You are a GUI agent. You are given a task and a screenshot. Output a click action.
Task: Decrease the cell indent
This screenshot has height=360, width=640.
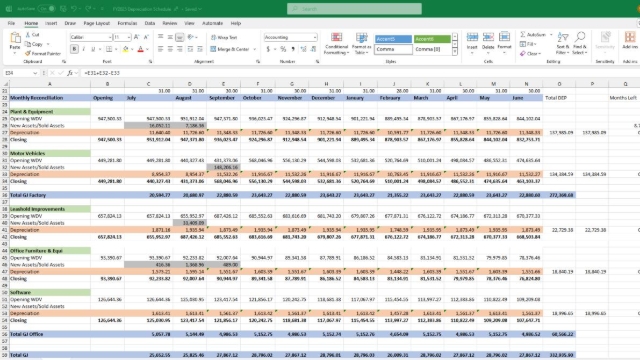190,49
